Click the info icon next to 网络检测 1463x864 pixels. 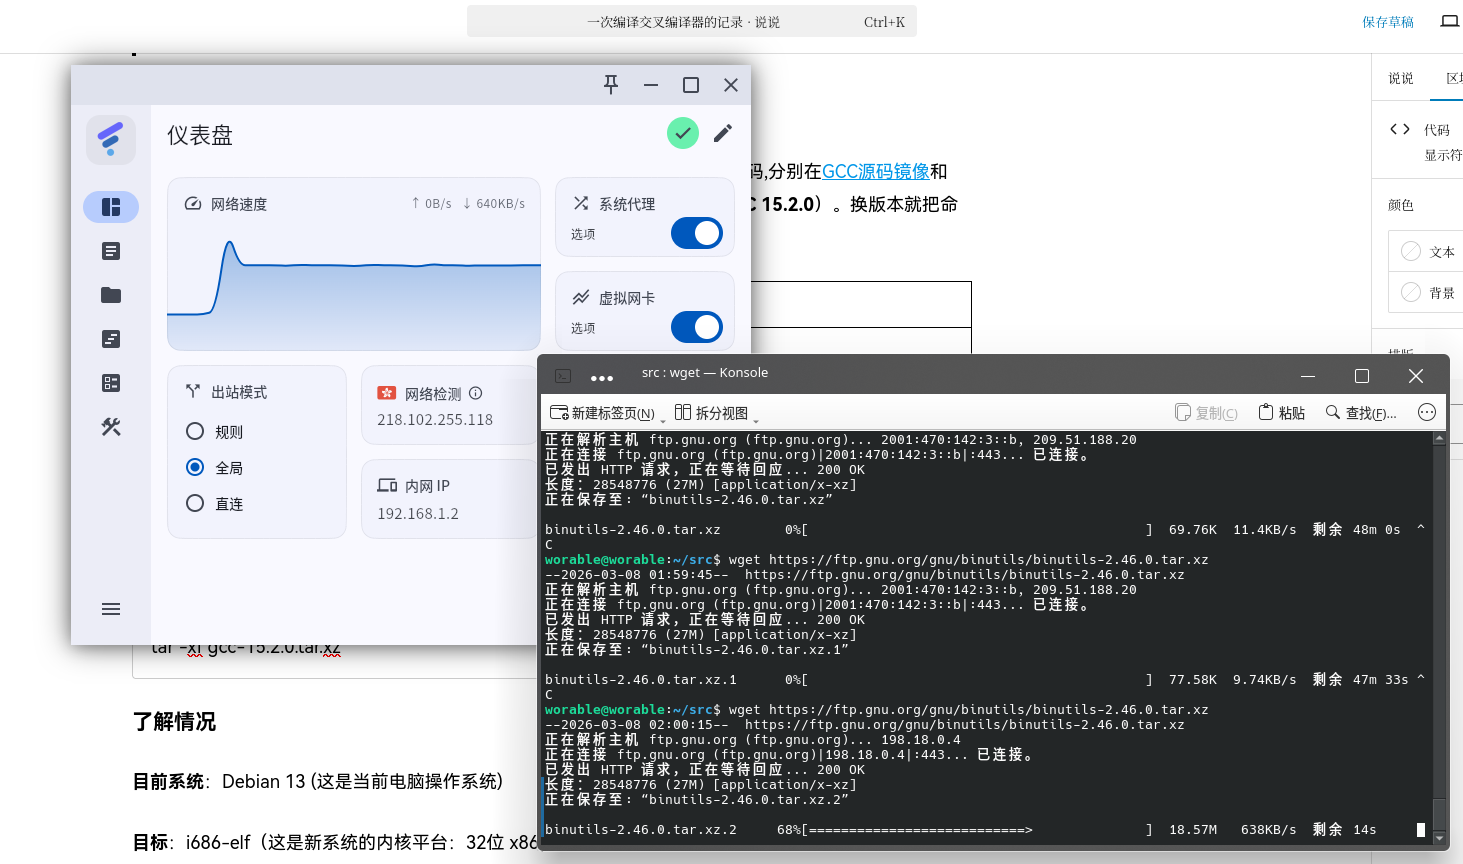click(x=476, y=394)
